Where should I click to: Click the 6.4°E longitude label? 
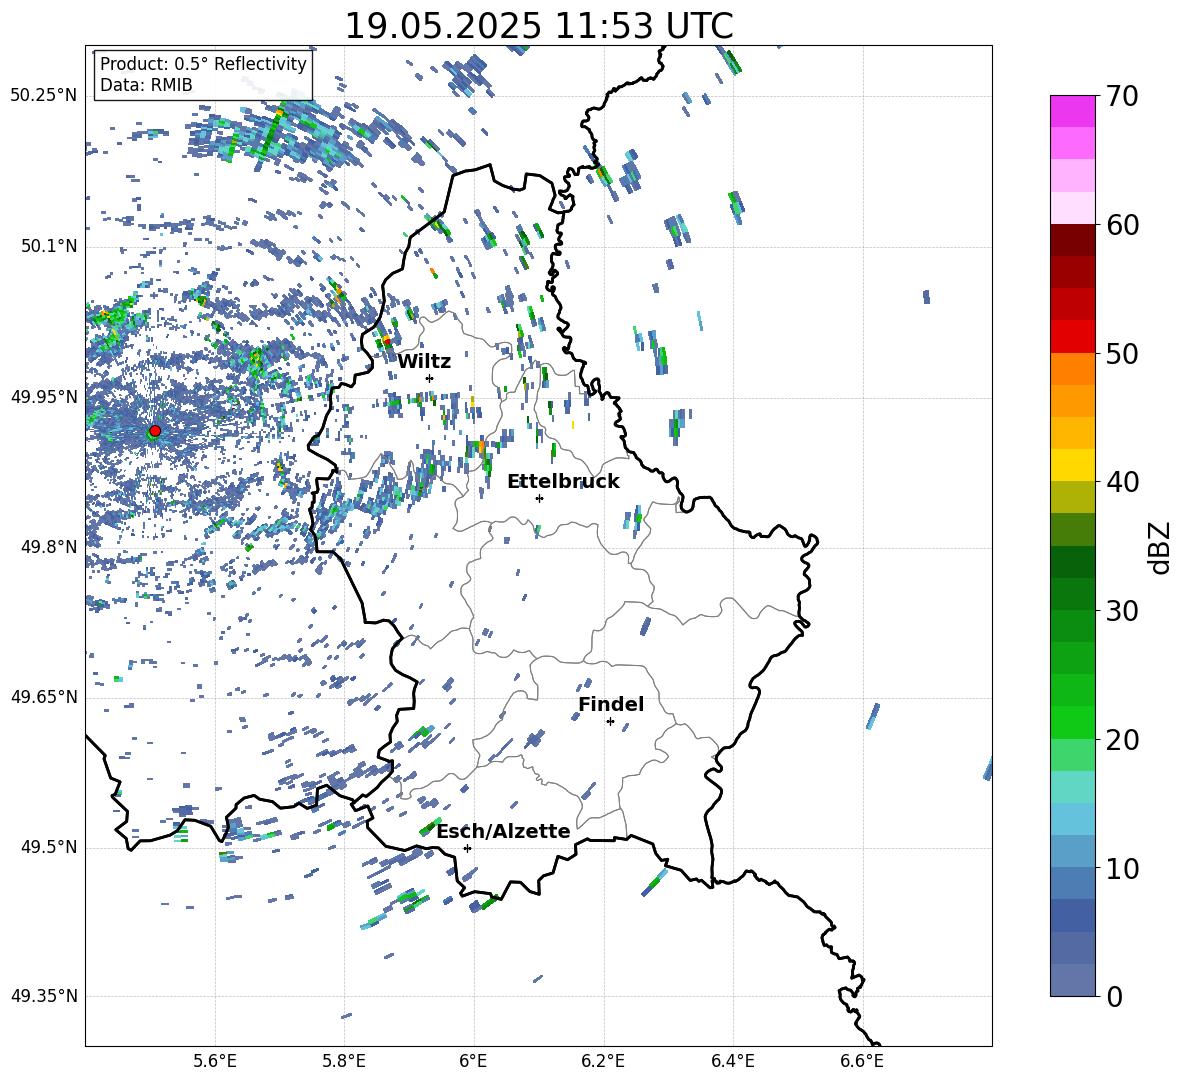[x=733, y=1061]
